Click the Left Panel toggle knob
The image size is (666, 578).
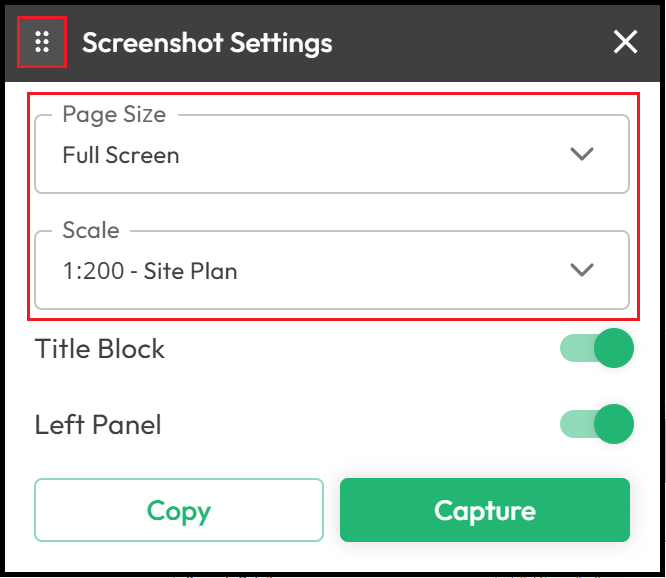tap(614, 424)
